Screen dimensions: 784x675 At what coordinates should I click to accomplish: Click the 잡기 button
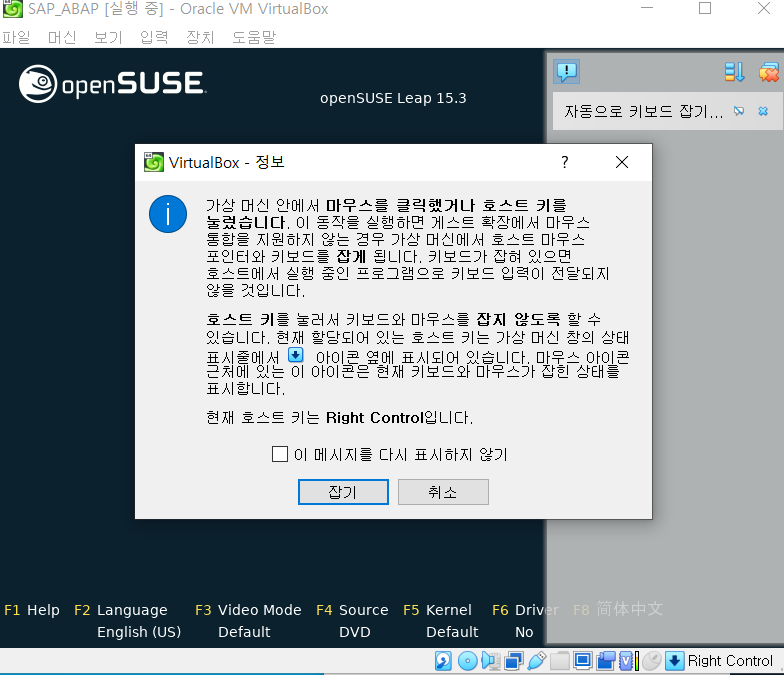343,492
